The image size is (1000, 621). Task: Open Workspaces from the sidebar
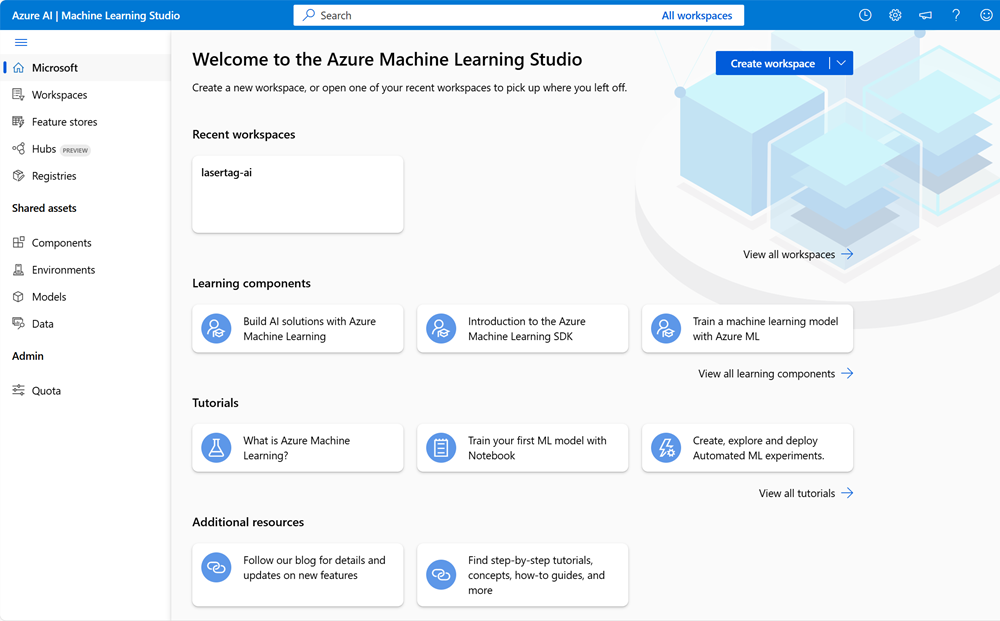tap(85, 94)
